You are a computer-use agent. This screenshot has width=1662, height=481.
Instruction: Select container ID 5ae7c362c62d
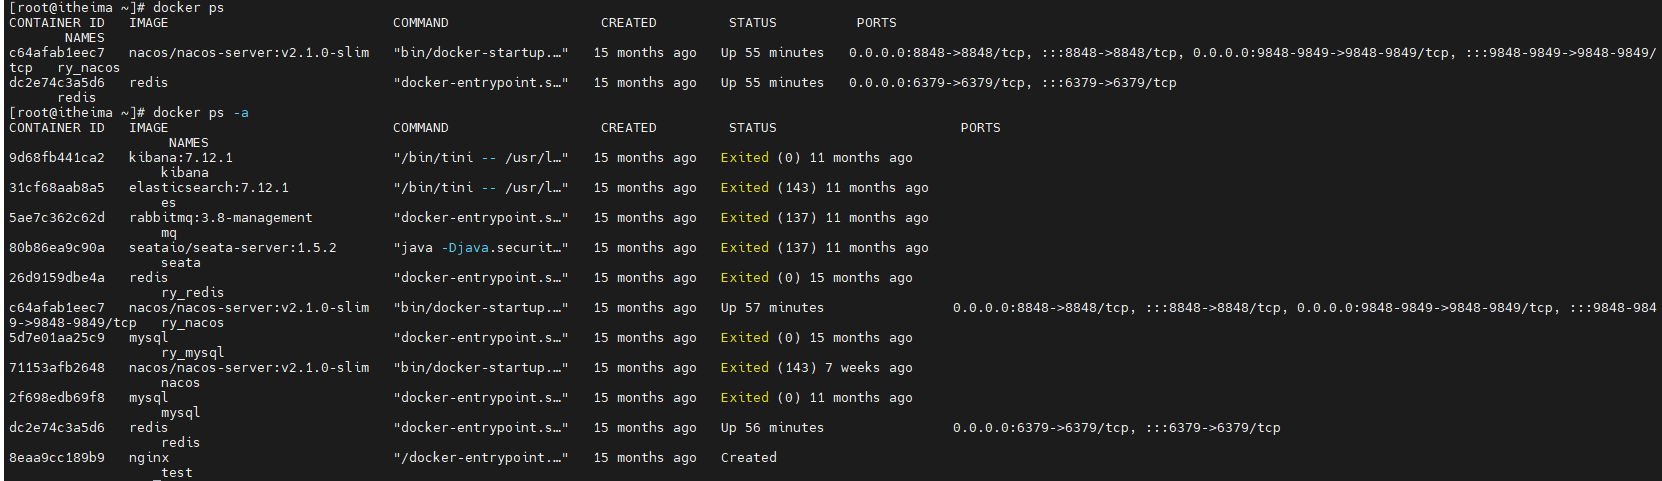point(57,218)
